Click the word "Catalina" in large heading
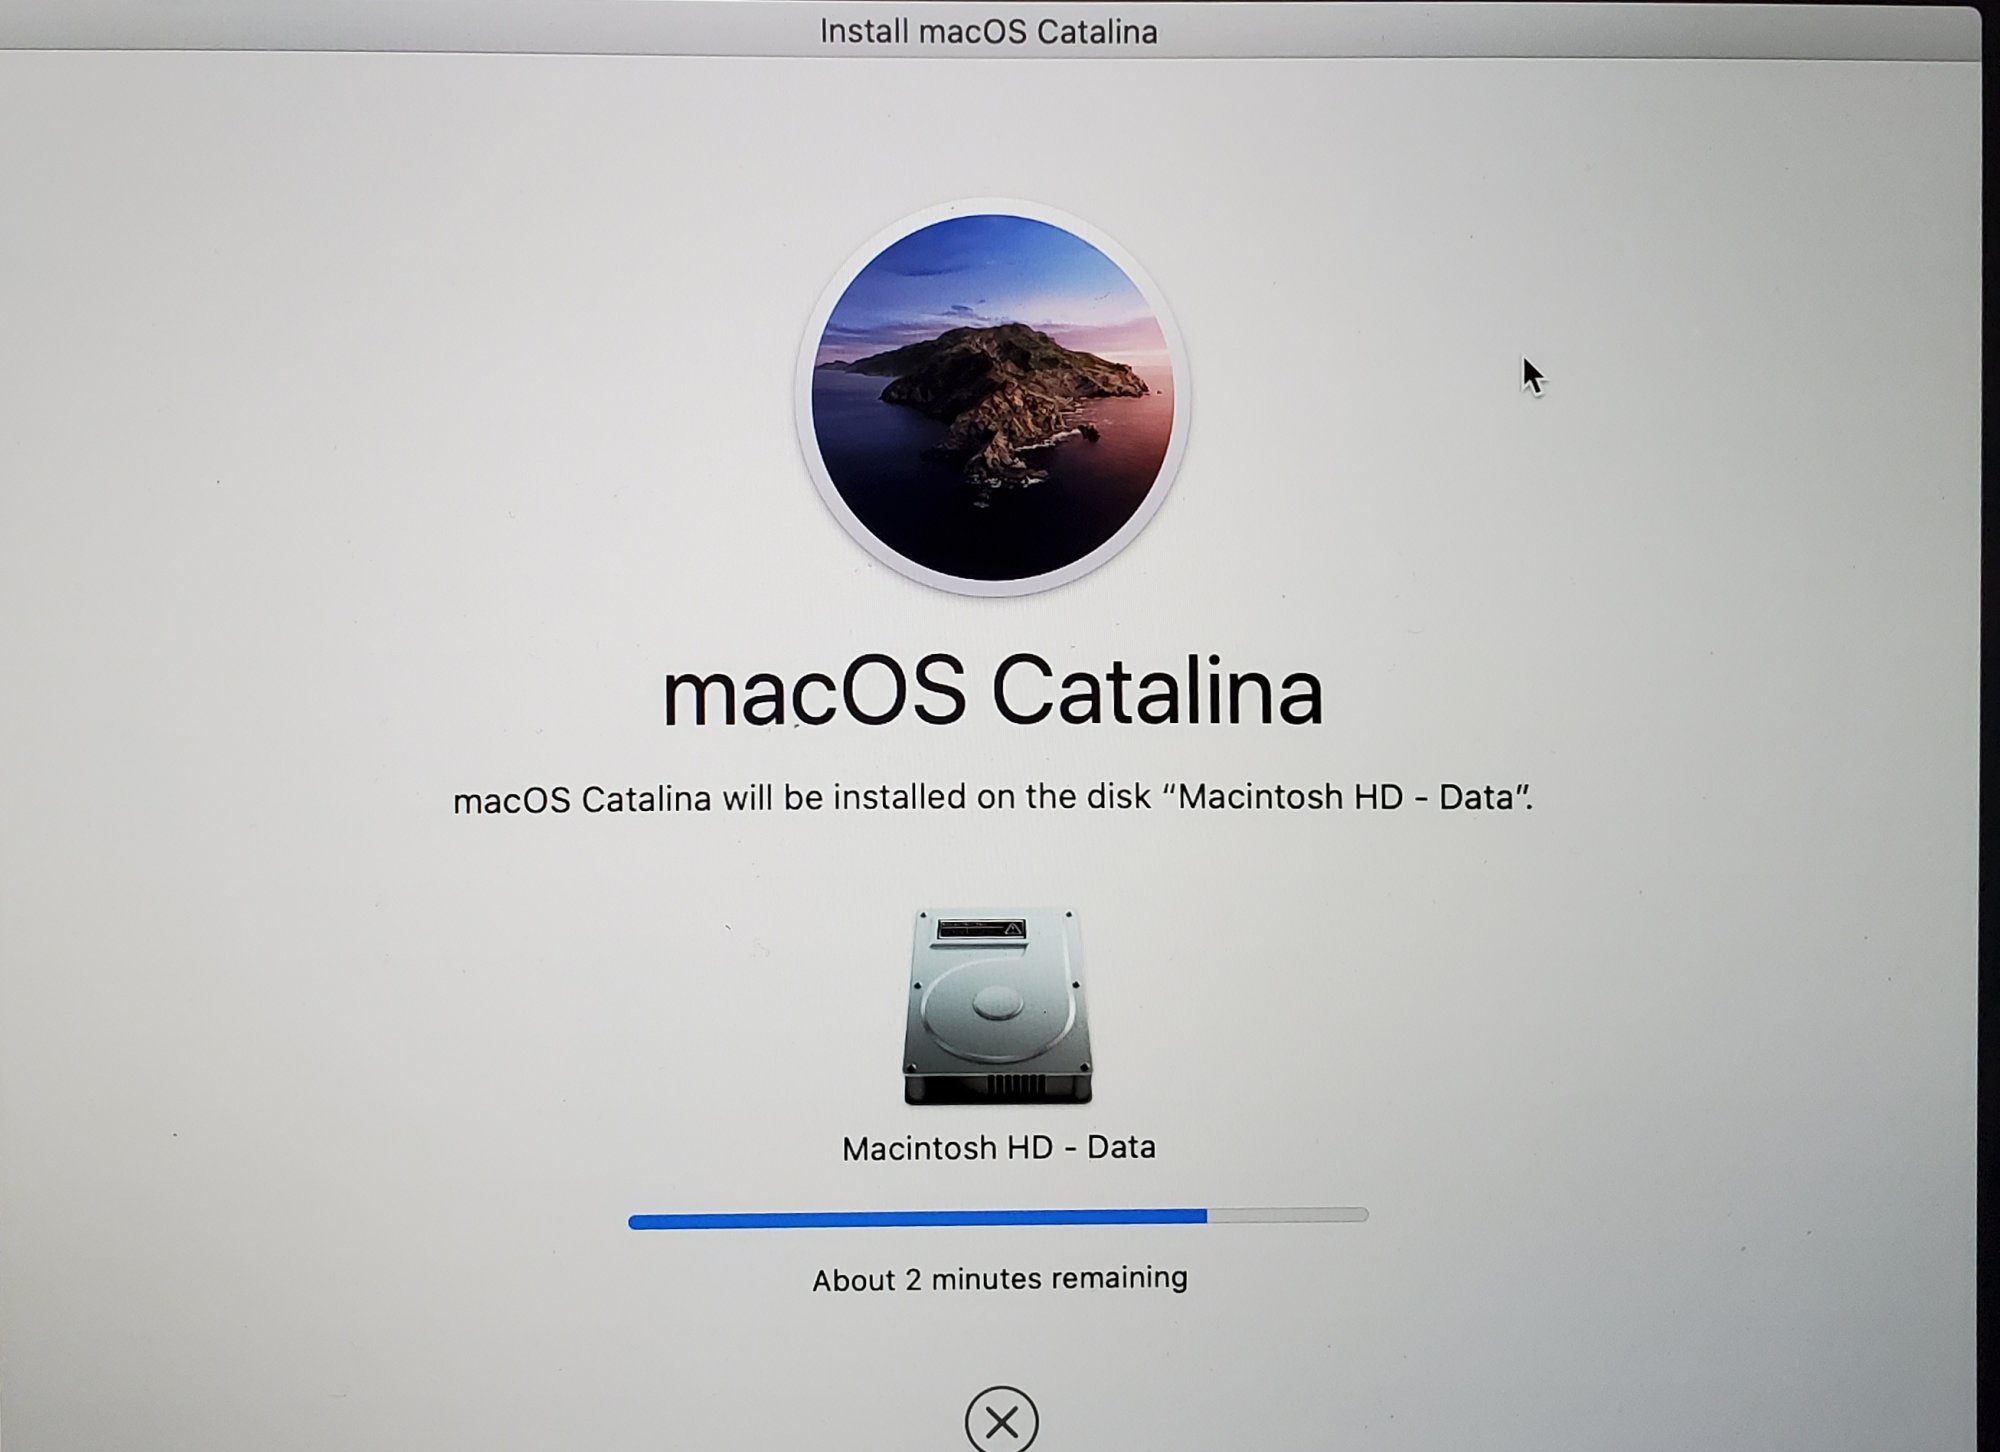2000x1452 pixels. click(1156, 692)
